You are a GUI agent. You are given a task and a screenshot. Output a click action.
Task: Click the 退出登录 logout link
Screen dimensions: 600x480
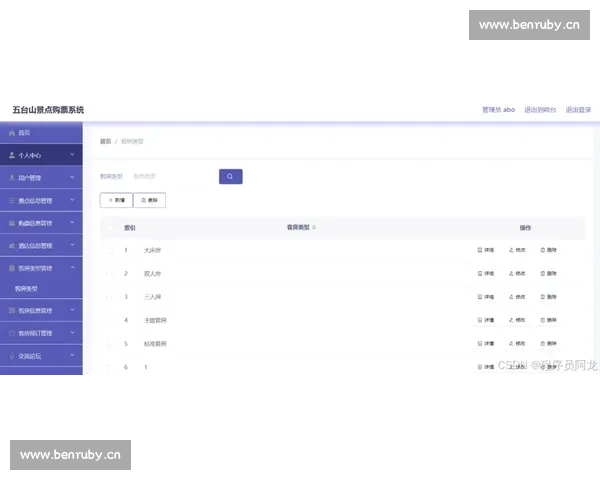click(x=578, y=110)
